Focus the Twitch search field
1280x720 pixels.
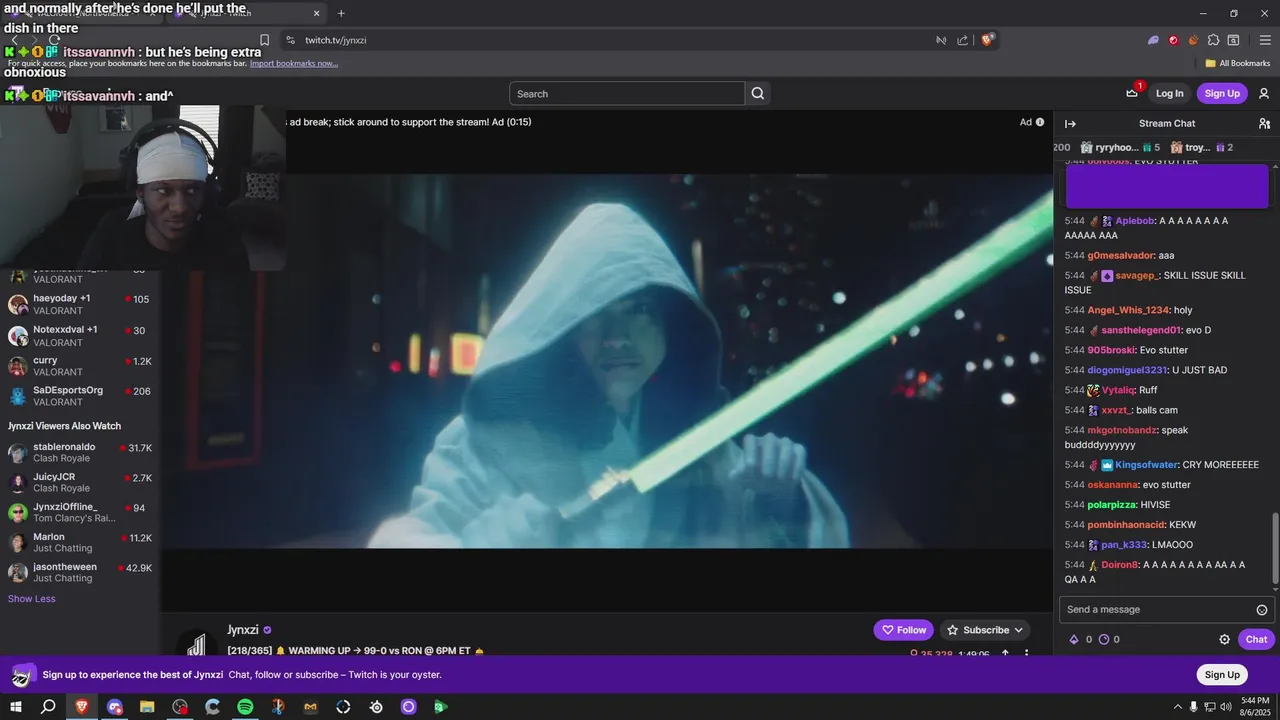pos(627,93)
